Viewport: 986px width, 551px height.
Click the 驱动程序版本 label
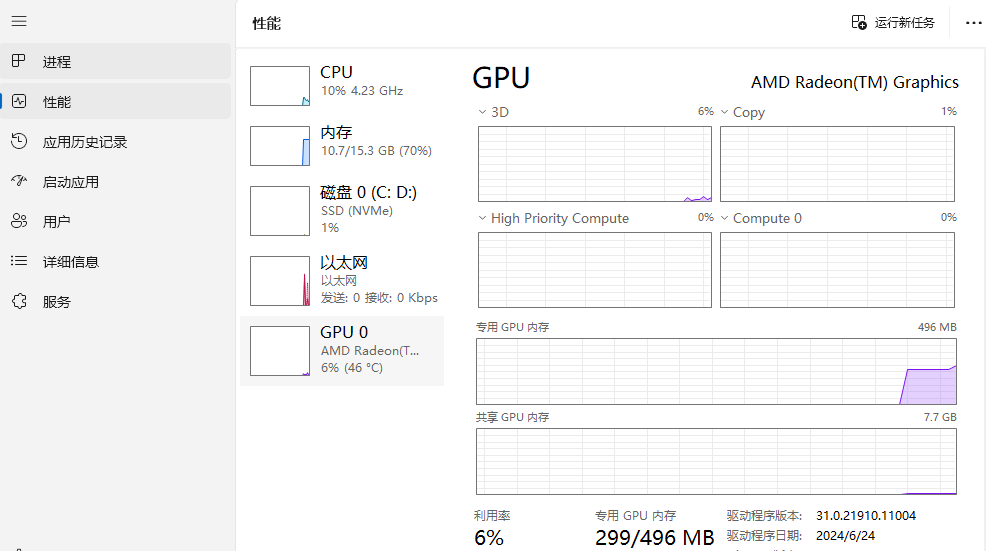pos(764,516)
